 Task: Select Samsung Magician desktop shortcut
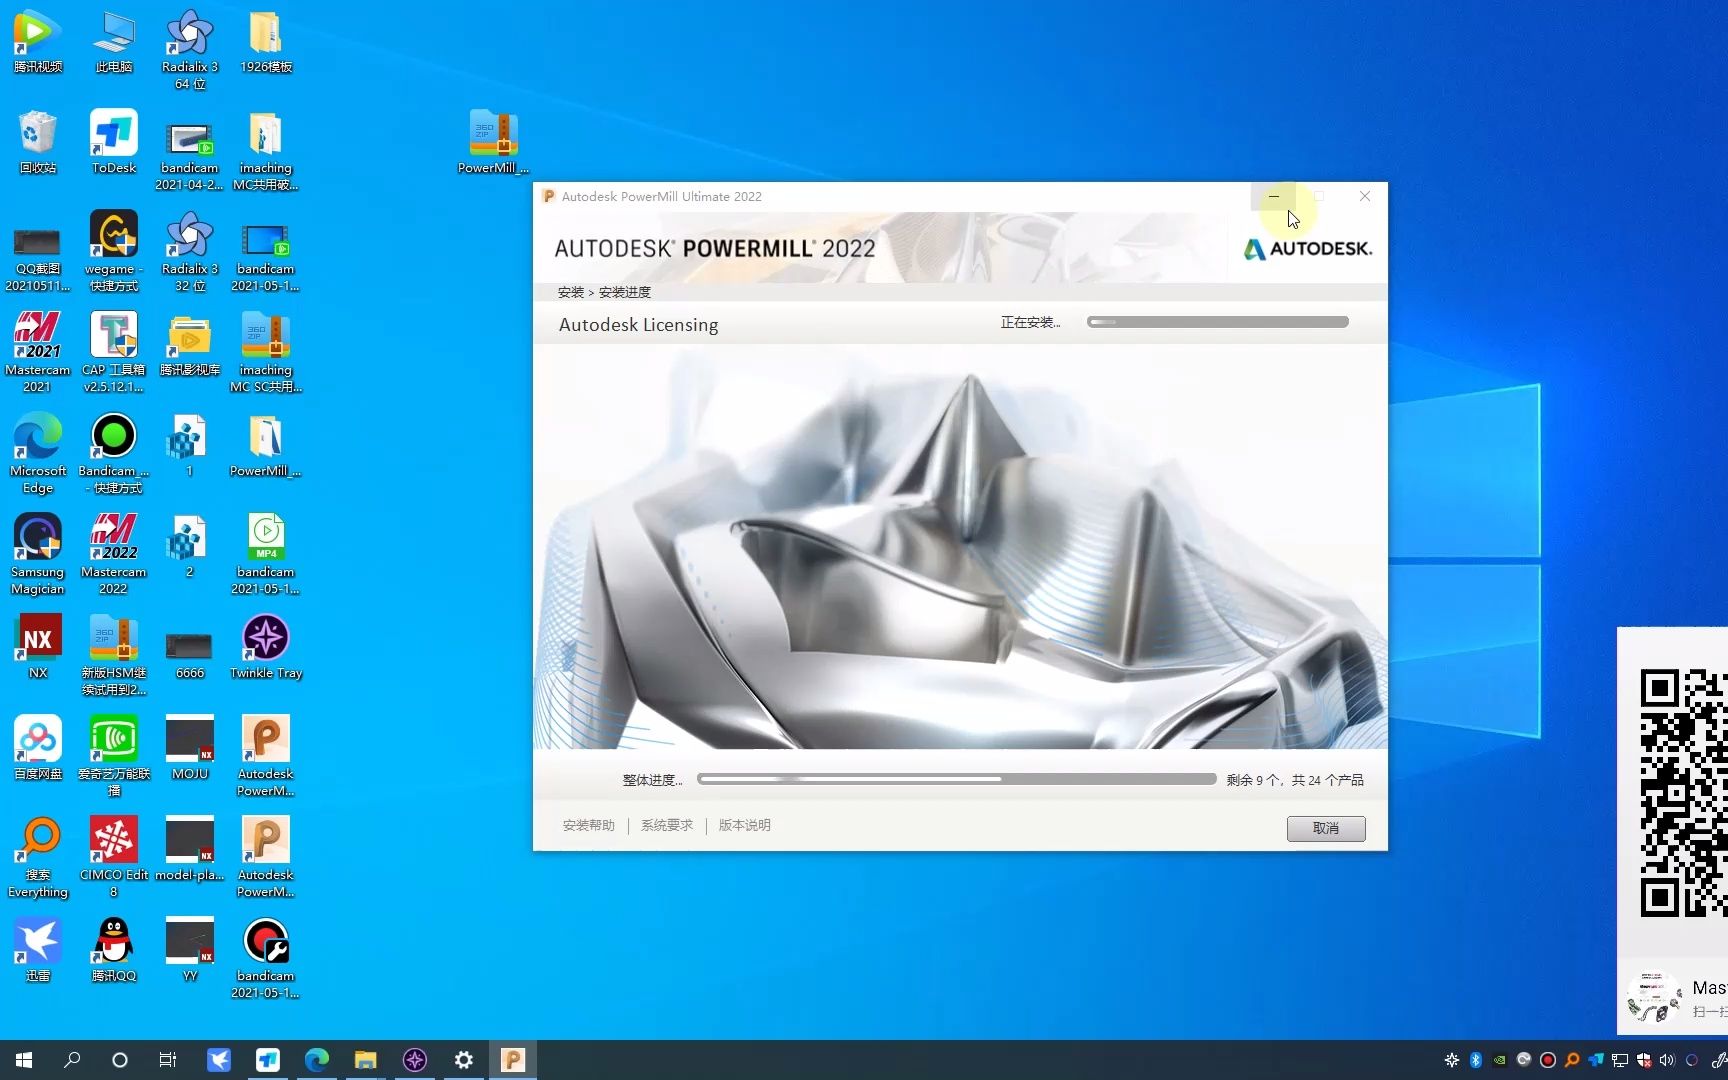click(x=37, y=555)
